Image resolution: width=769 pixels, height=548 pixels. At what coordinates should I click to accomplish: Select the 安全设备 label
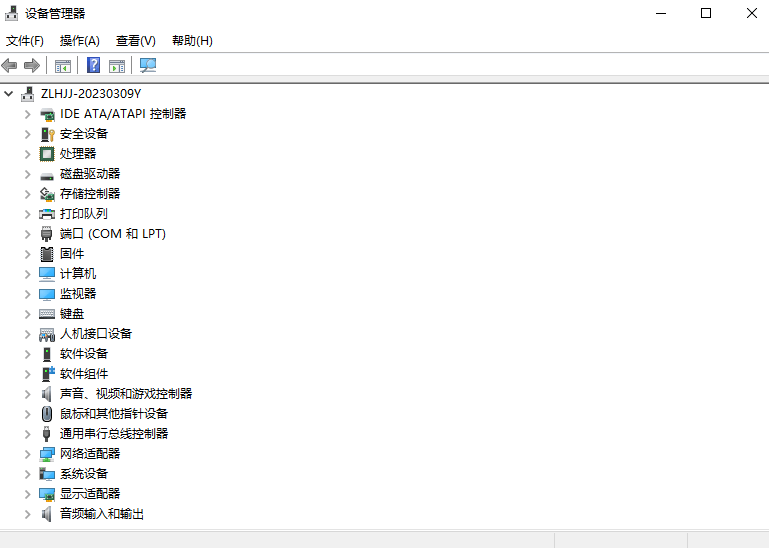(x=84, y=134)
